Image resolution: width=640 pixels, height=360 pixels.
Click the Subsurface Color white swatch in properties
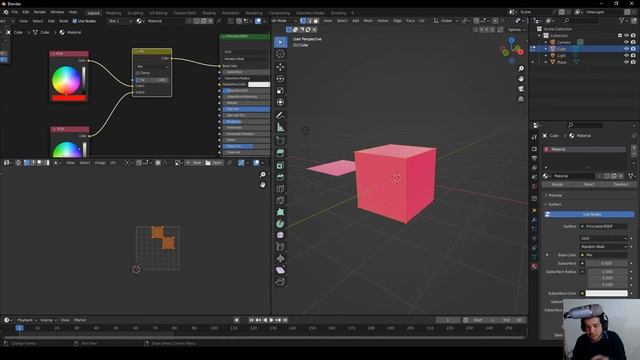607,293
